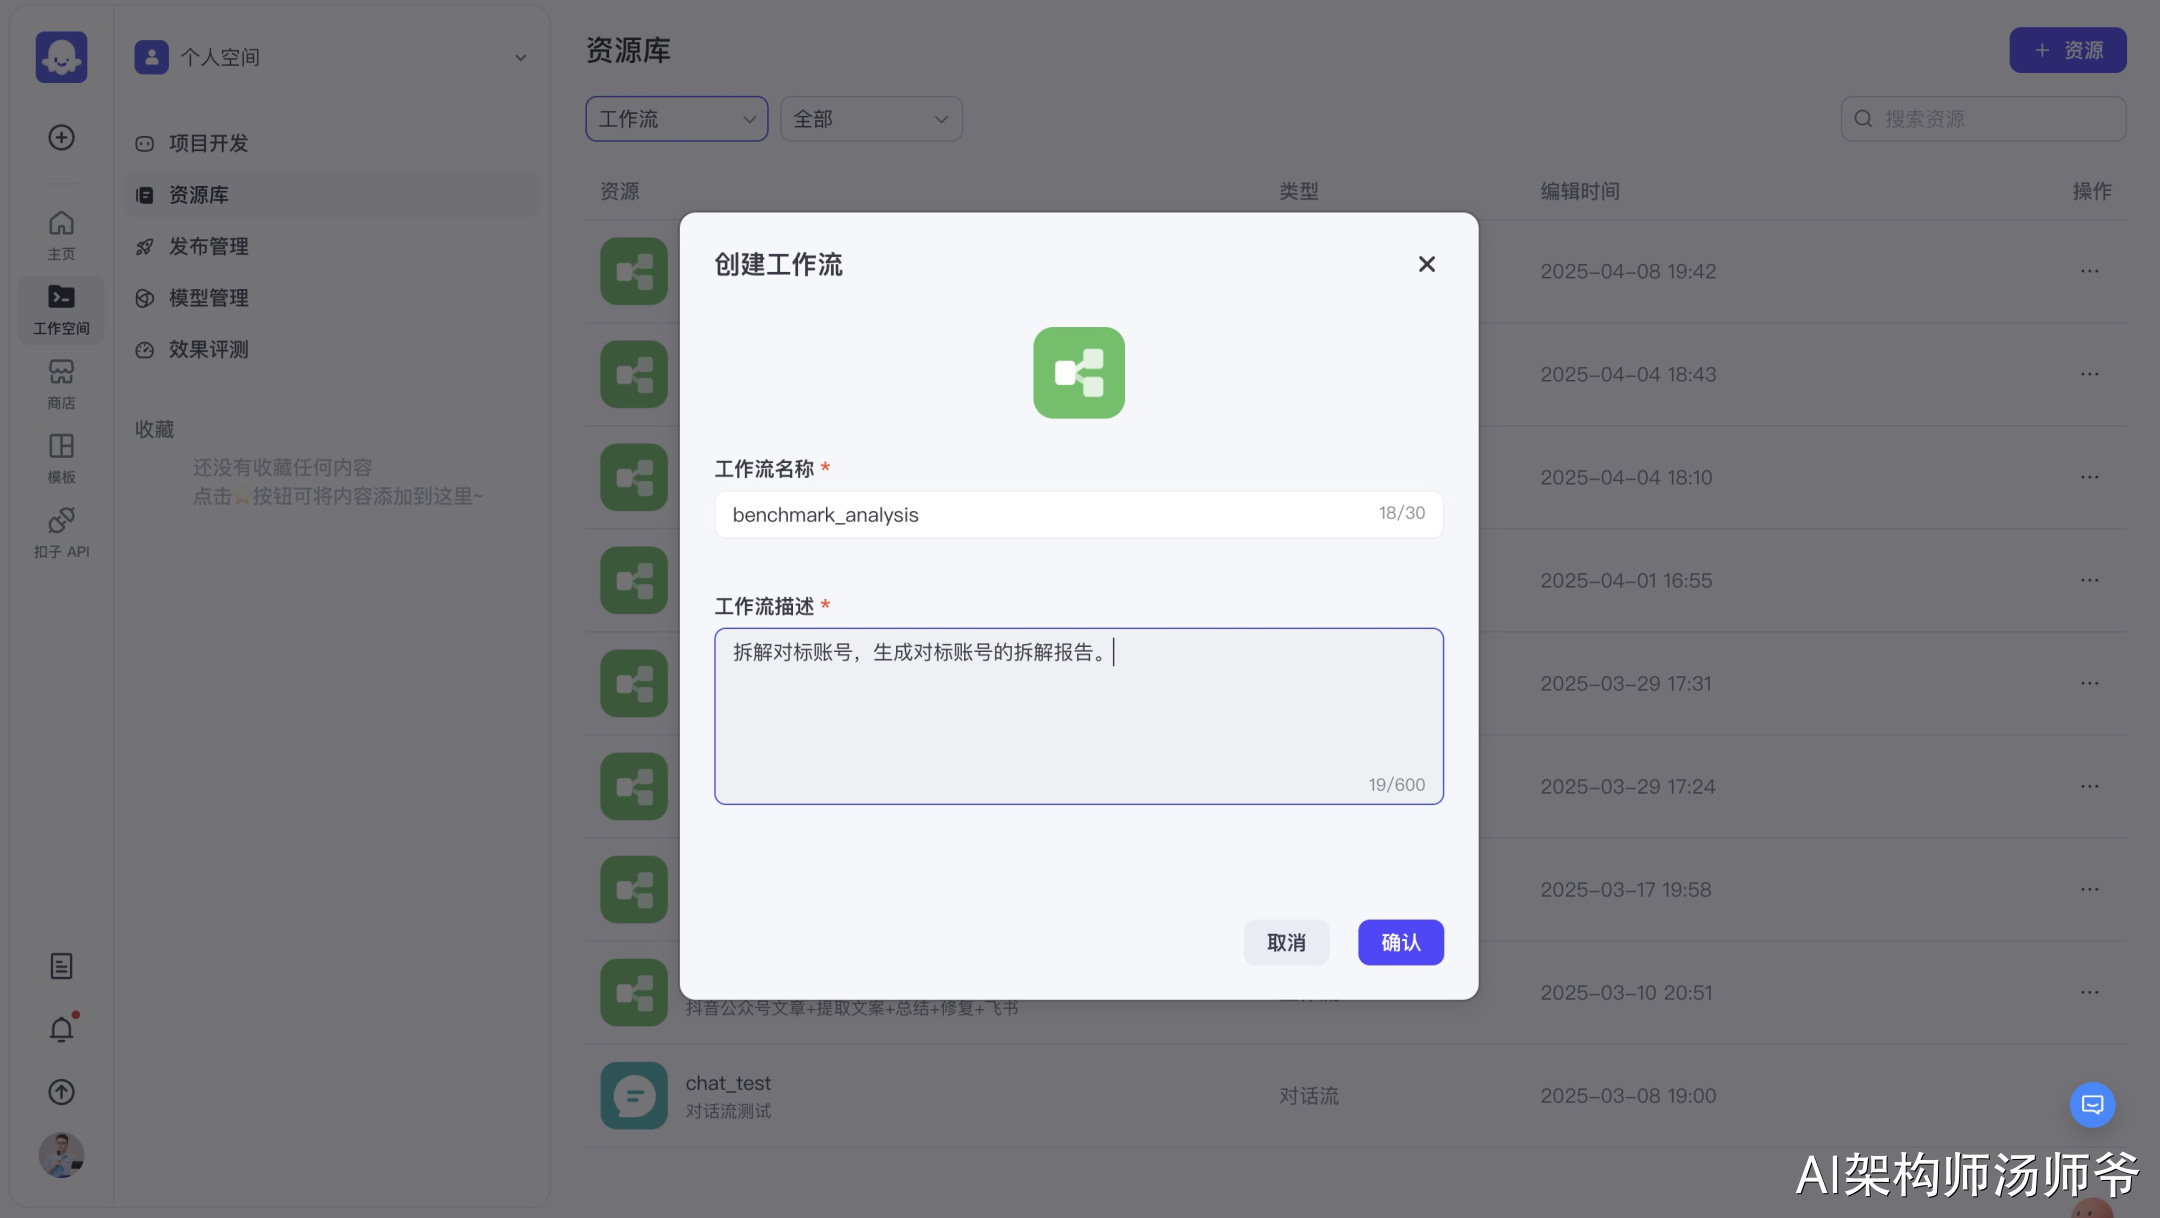Open the blue feedback chat bubble

[2092, 1104]
